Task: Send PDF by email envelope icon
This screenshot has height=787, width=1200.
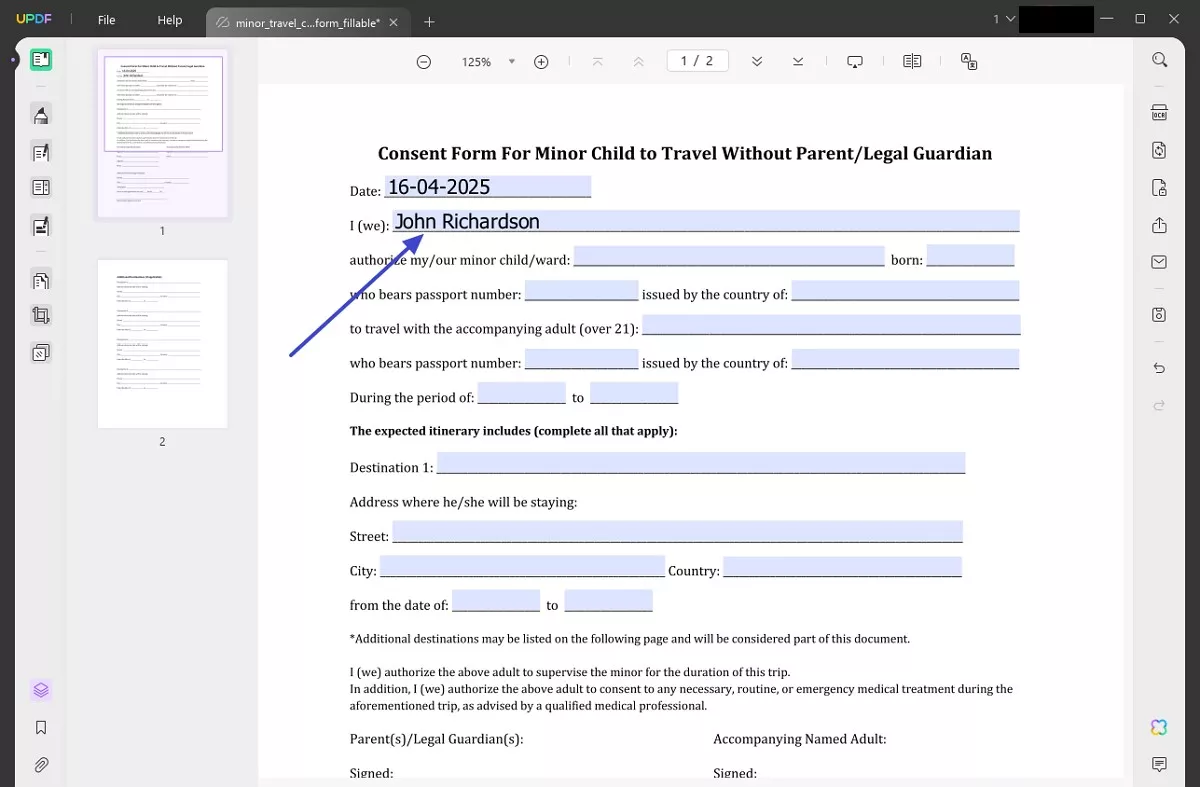Action: (1159, 262)
